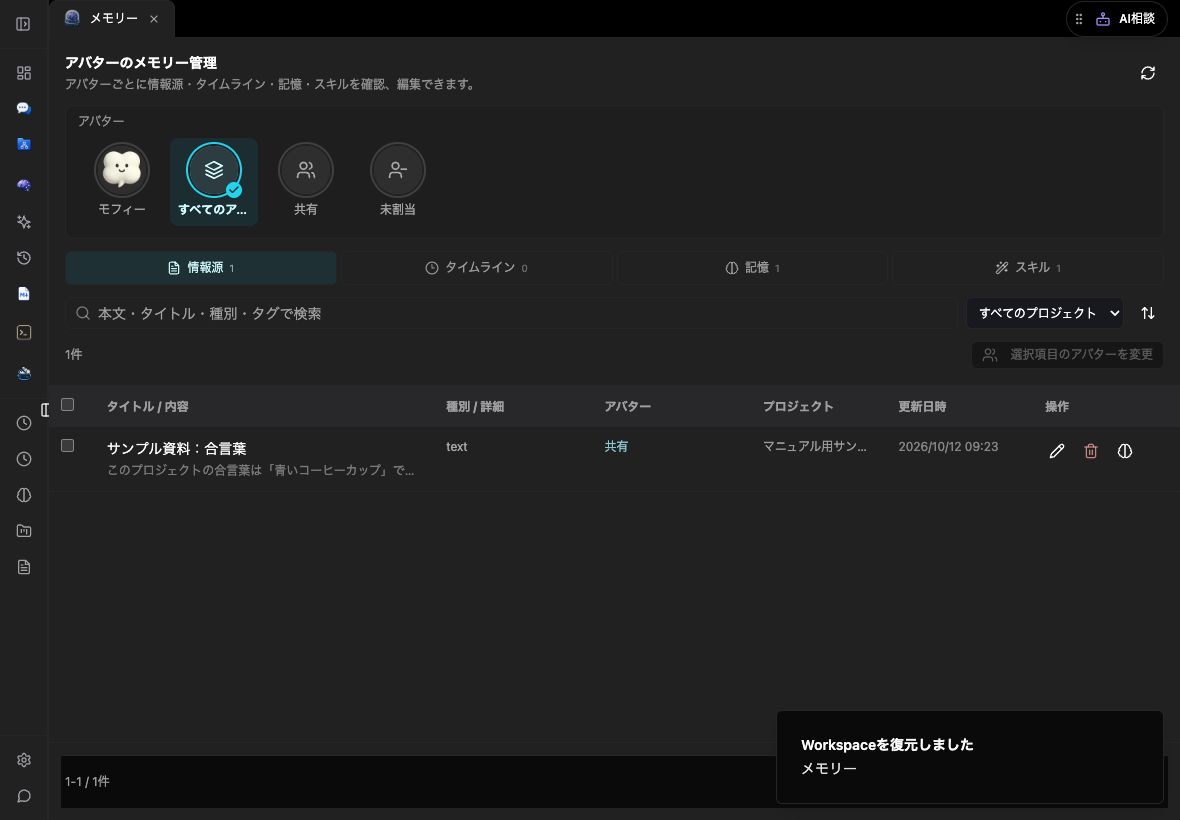Open the outlined brain icon in sidebar
This screenshot has width=1180, height=820.
pos(24,495)
